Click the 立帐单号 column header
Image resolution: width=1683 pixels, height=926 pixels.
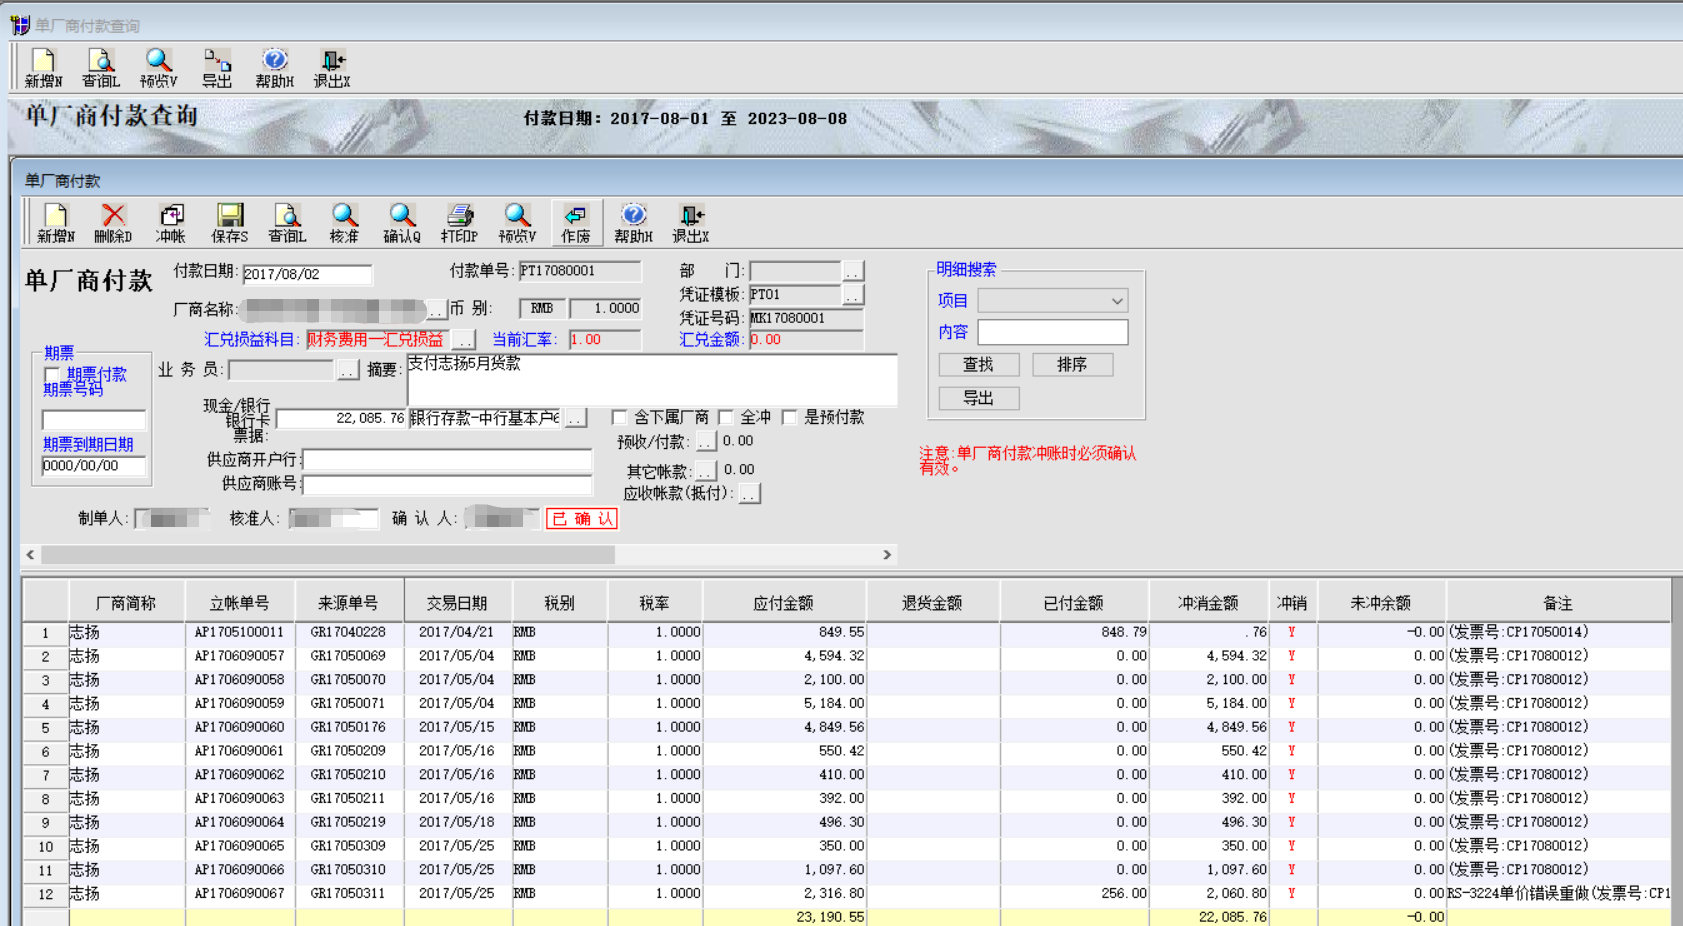click(240, 603)
